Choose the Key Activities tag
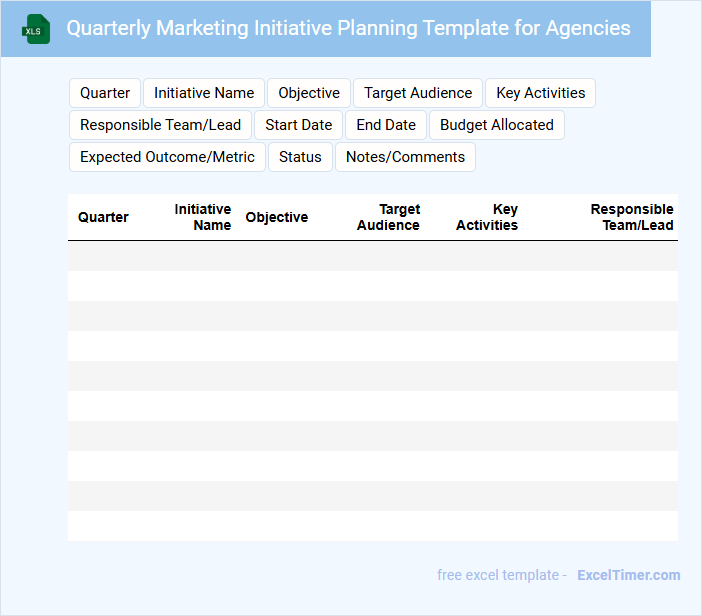Image resolution: width=702 pixels, height=616 pixels. click(541, 93)
